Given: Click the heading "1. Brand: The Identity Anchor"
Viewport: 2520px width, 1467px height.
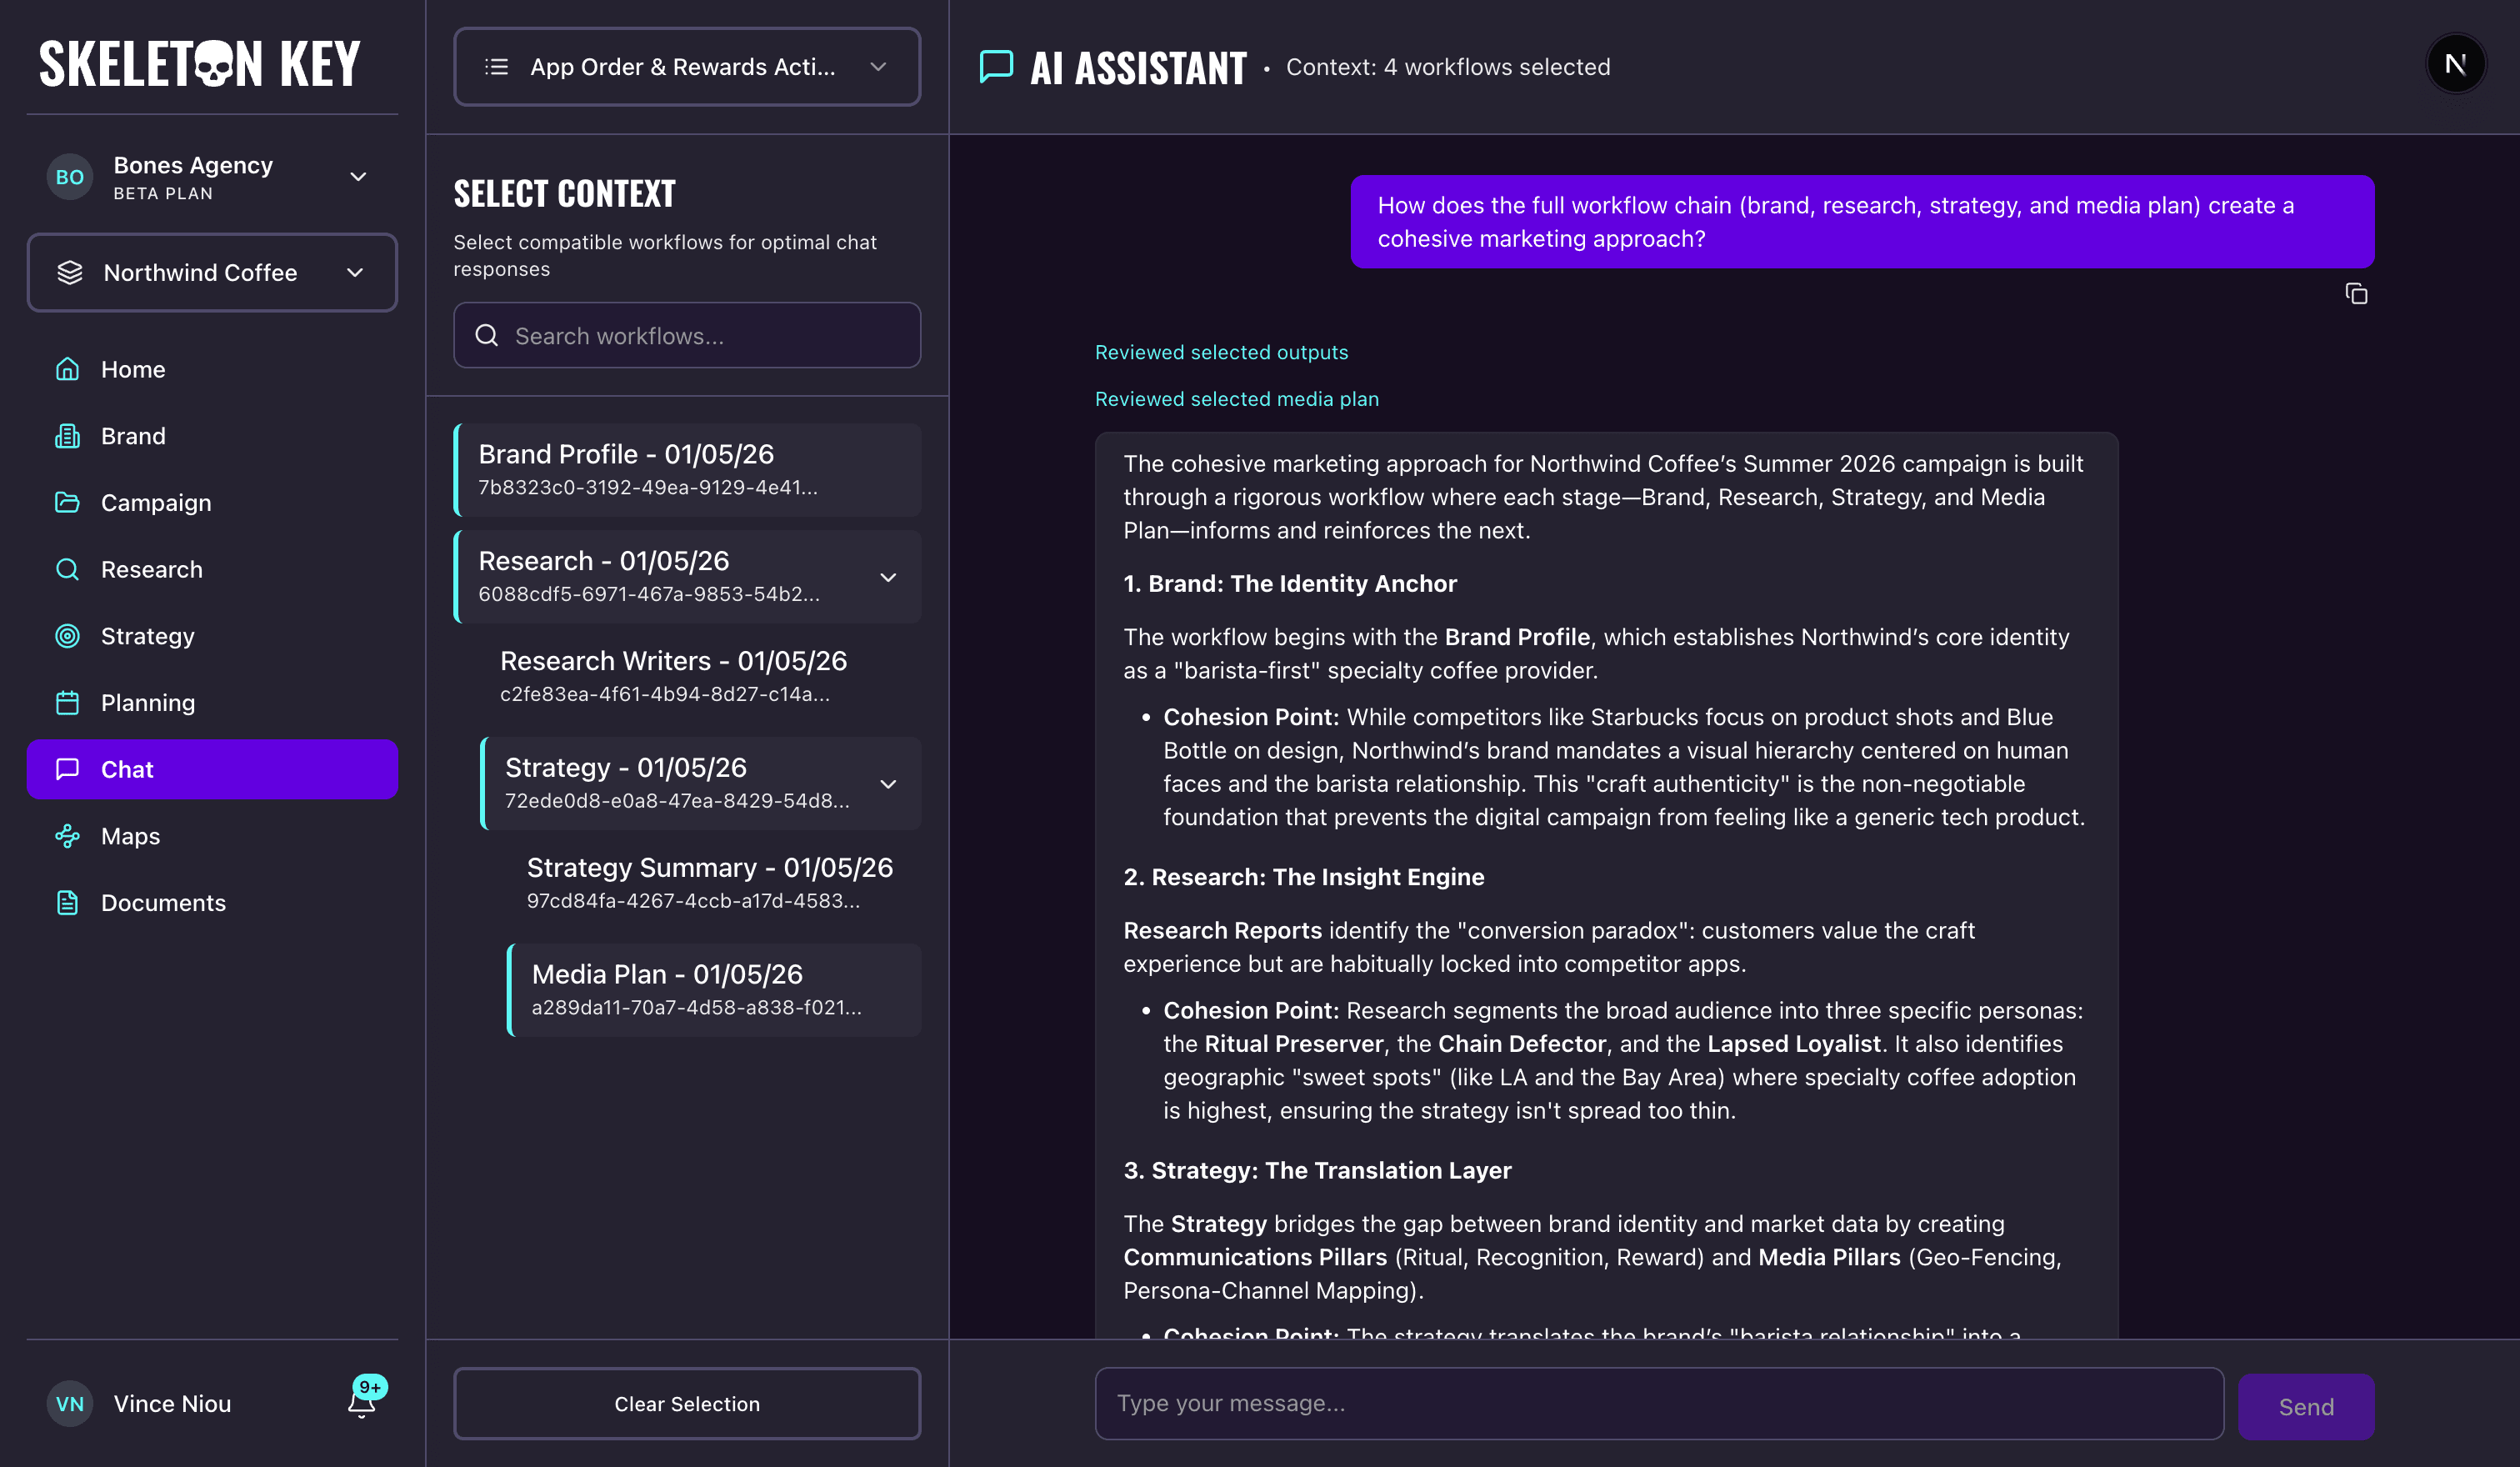Looking at the screenshot, I should [1290, 583].
